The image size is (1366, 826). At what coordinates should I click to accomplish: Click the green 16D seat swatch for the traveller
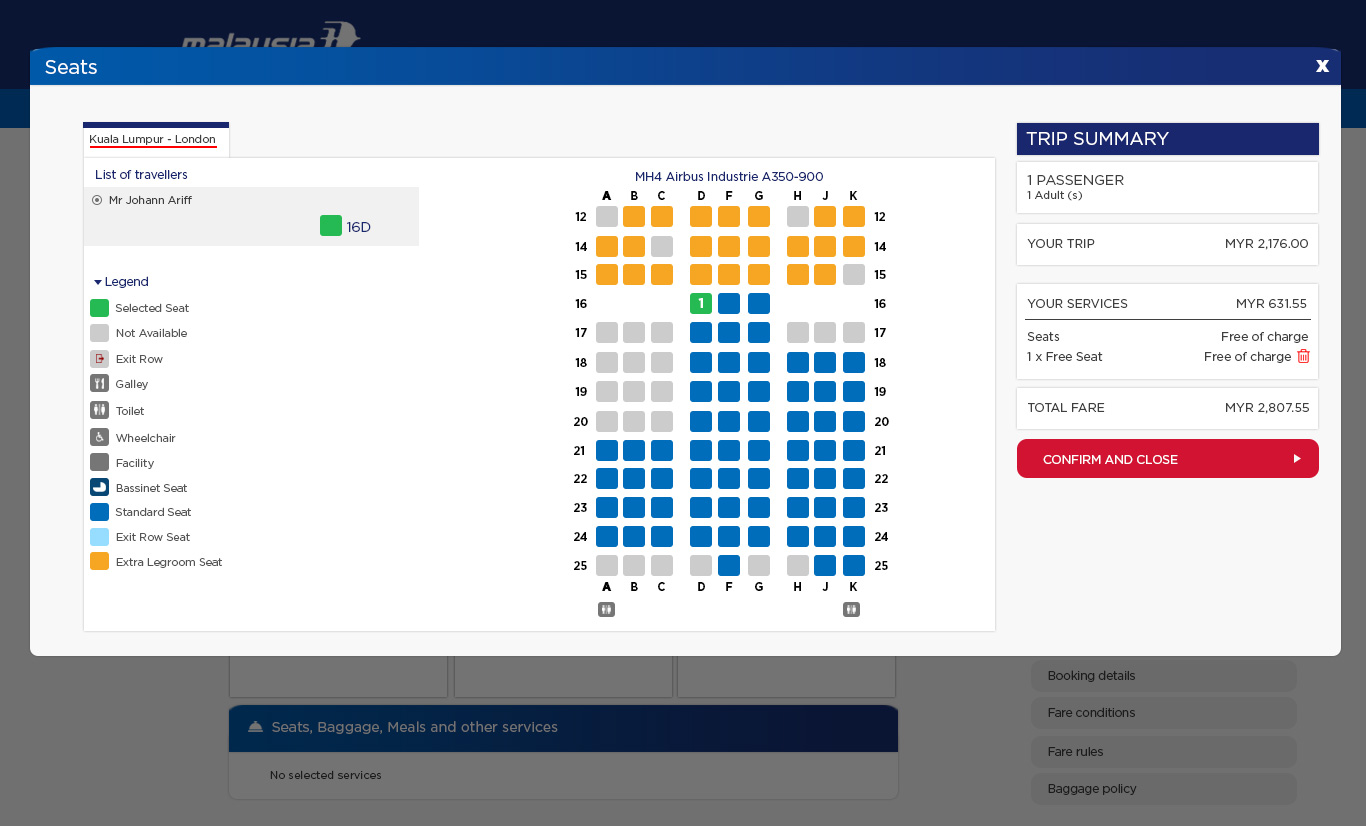click(x=331, y=226)
